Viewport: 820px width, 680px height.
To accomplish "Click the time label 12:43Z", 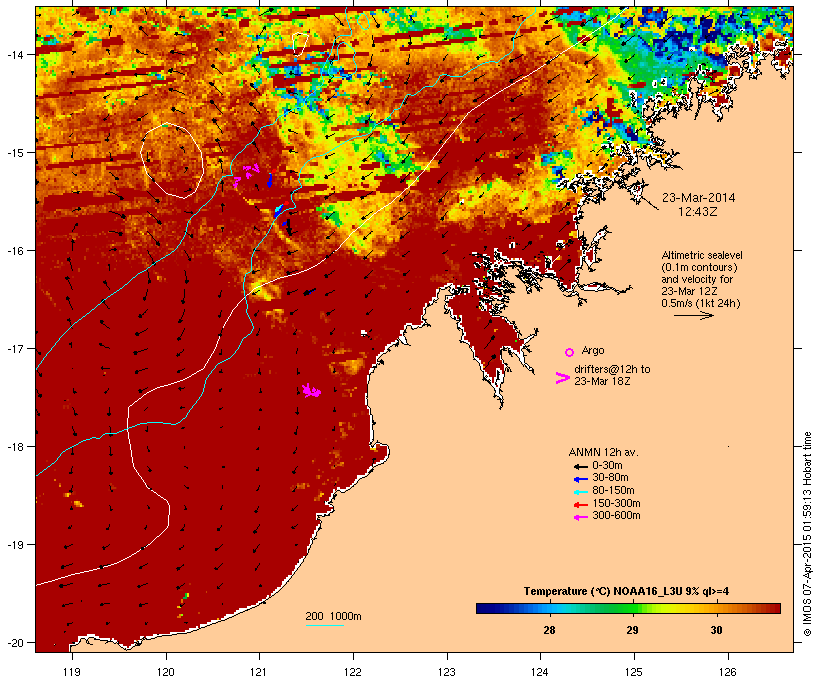I will point(698,212).
